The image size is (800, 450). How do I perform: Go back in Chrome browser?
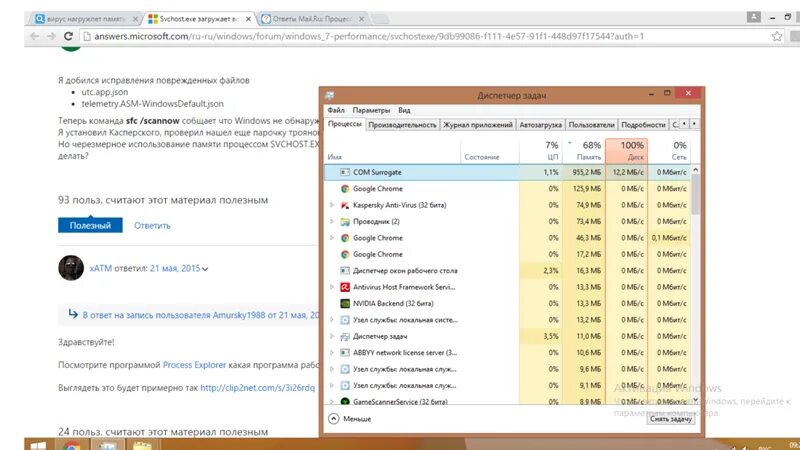pyautogui.click(x=34, y=36)
